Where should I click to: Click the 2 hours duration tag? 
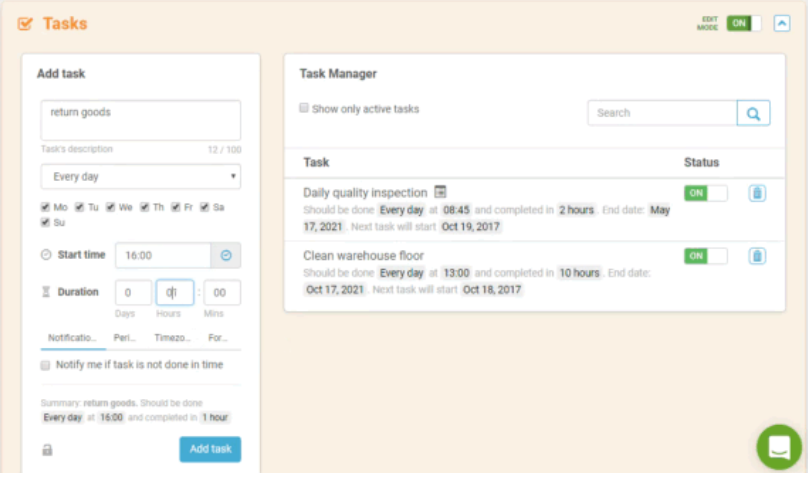tap(577, 210)
